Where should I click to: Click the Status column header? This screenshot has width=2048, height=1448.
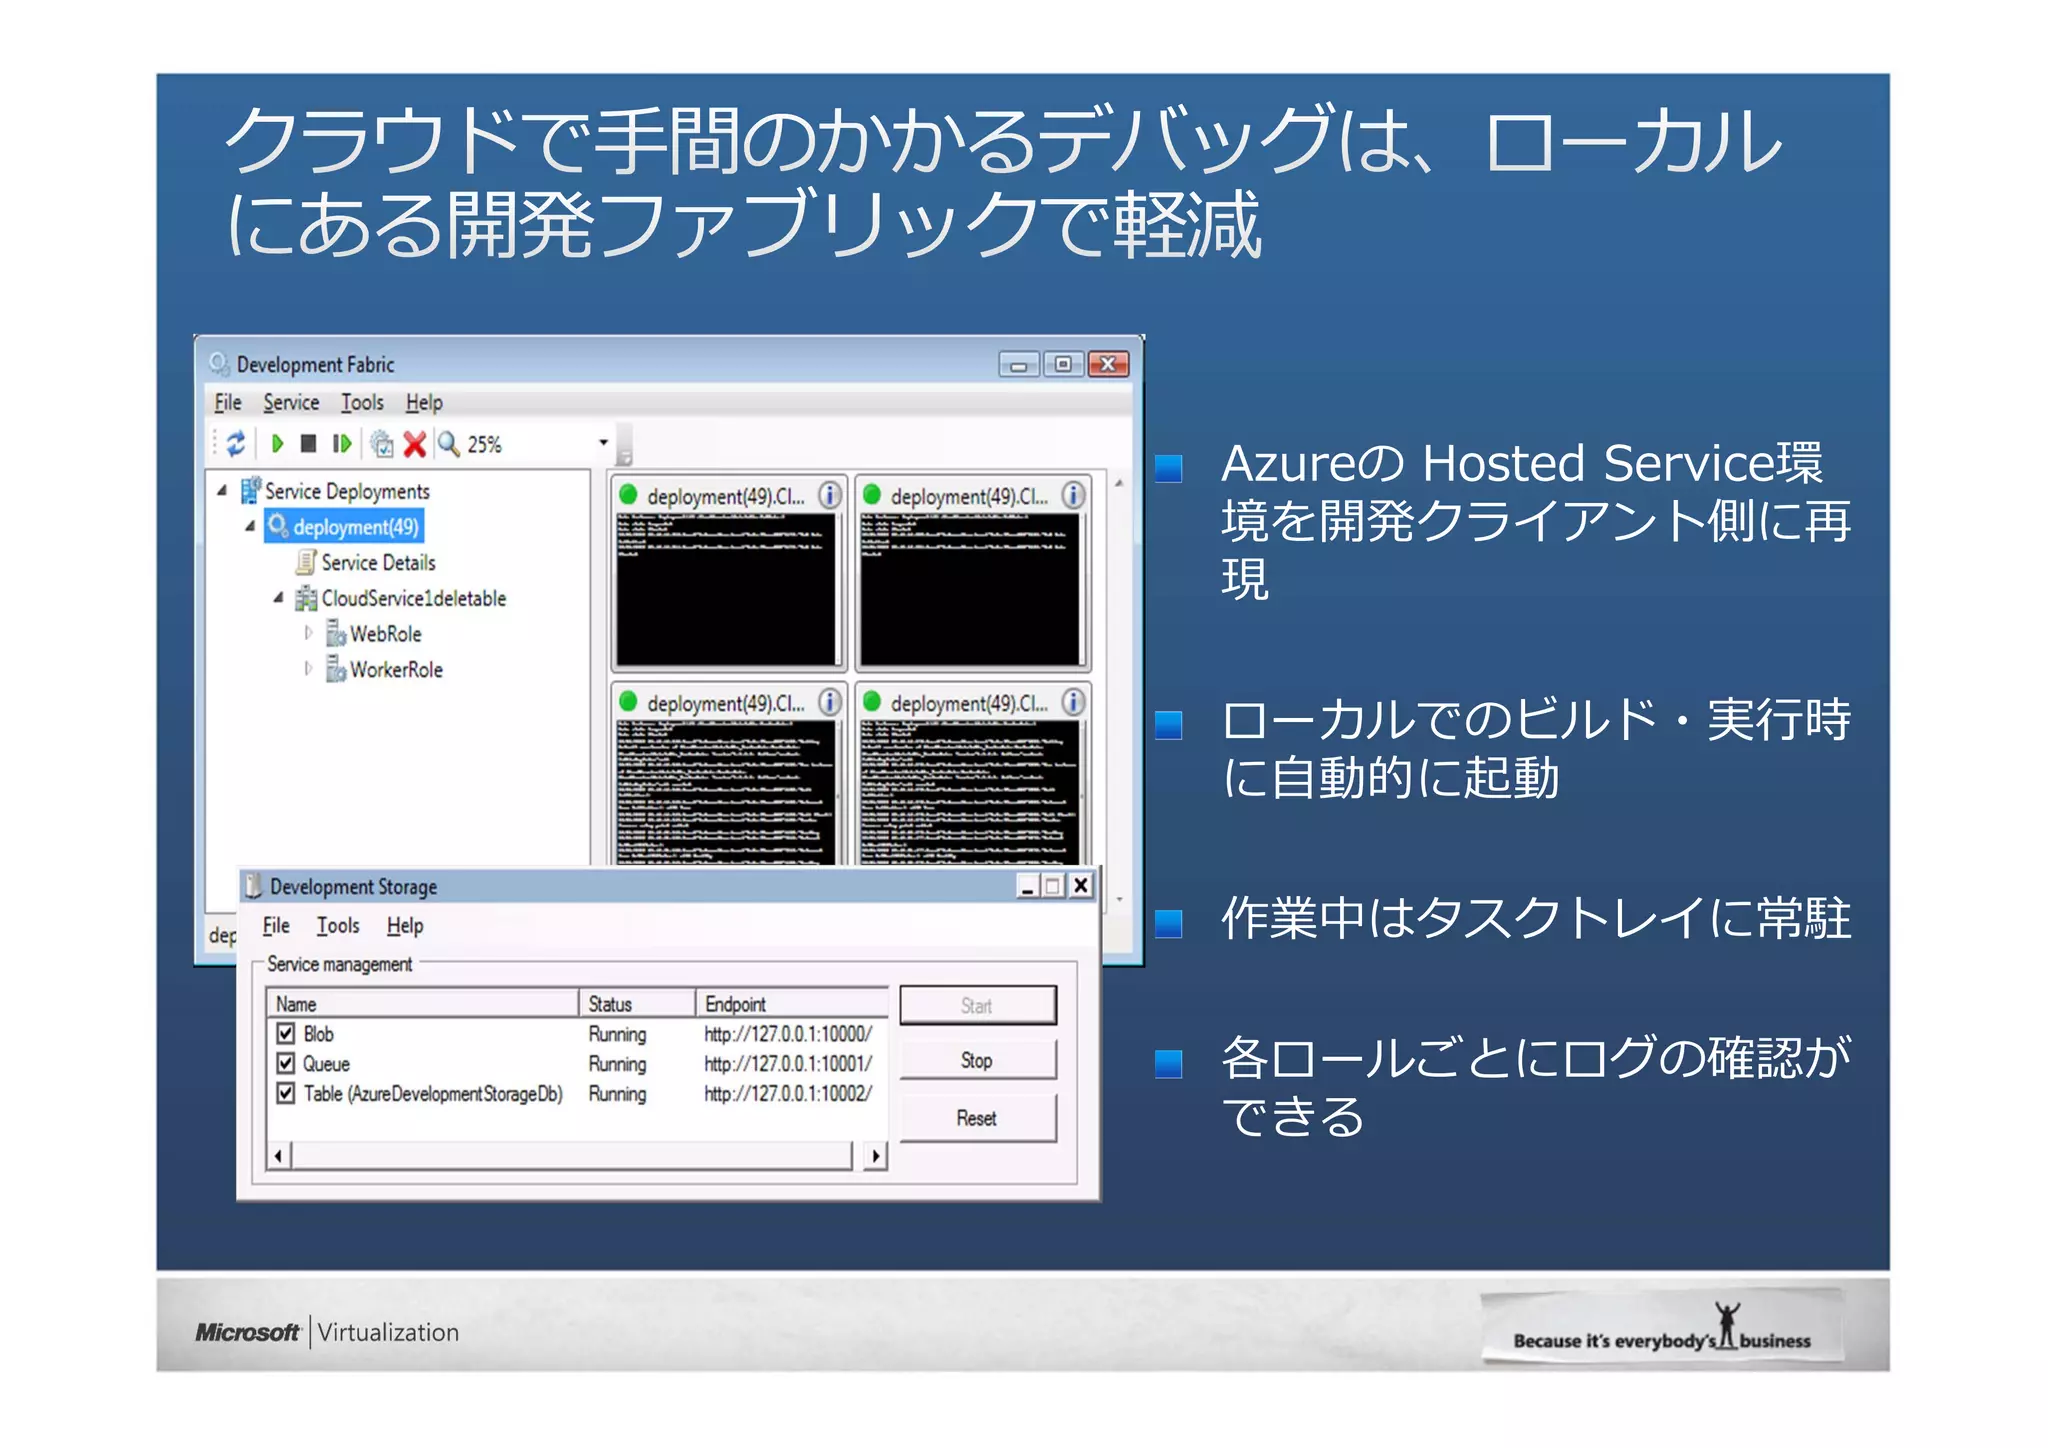coord(637,1003)
